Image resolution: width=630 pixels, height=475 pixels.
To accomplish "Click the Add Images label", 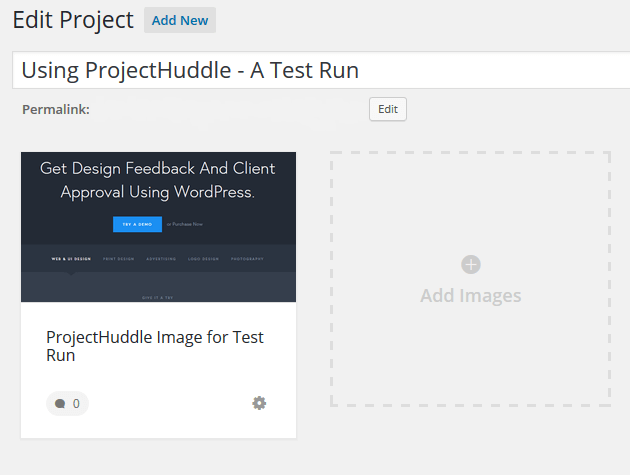I will tap(470, 296).
